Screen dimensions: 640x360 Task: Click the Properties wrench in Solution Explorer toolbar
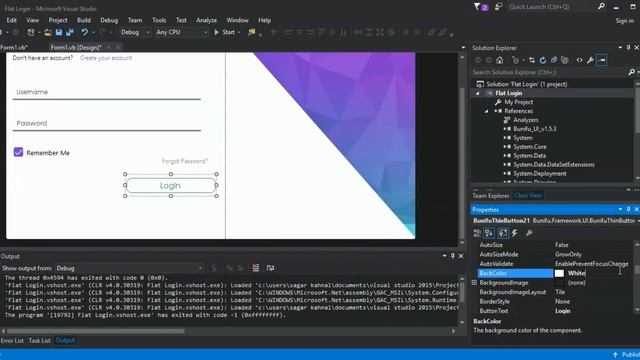coord(590,60)
